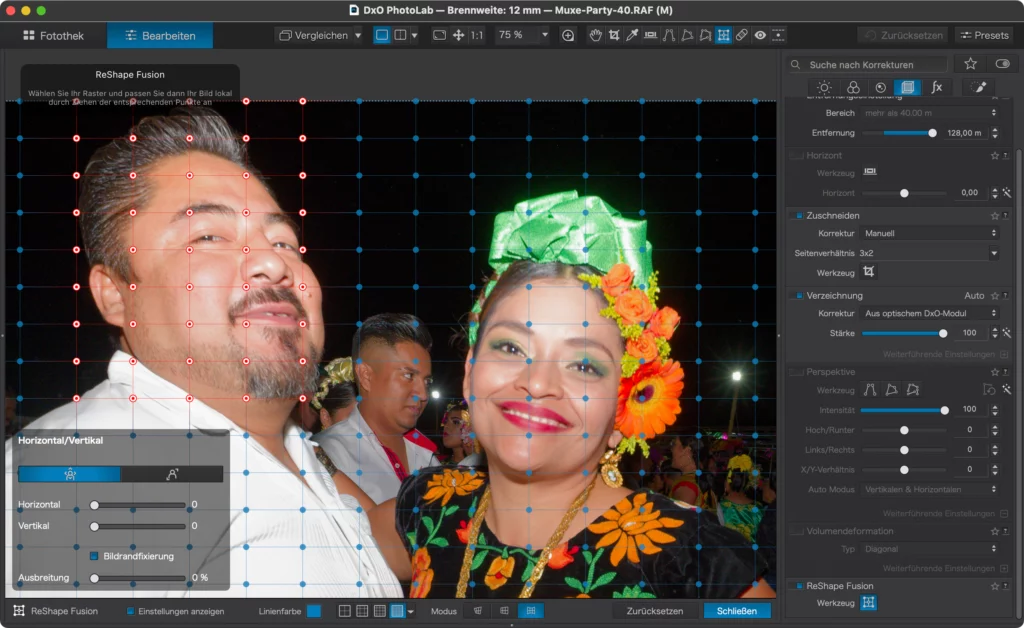Open Volumendeformation Typ Diagonal dropdown
1024x628 pixels.
pyautogui.click(x=929, y=549)
